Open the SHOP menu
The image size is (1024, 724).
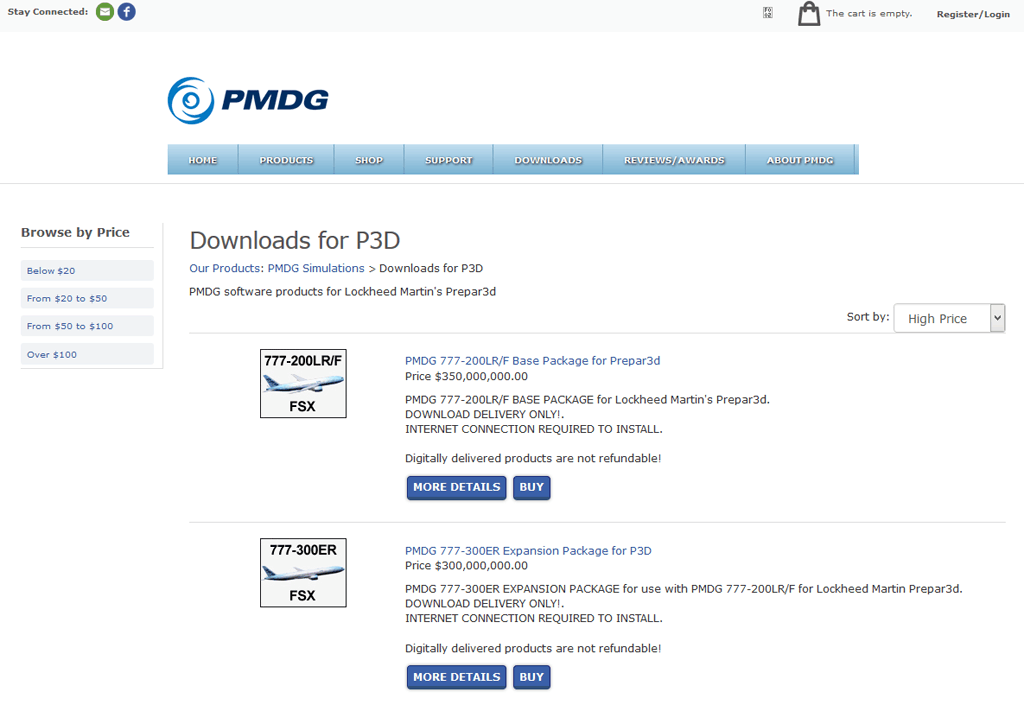(369, 160)
